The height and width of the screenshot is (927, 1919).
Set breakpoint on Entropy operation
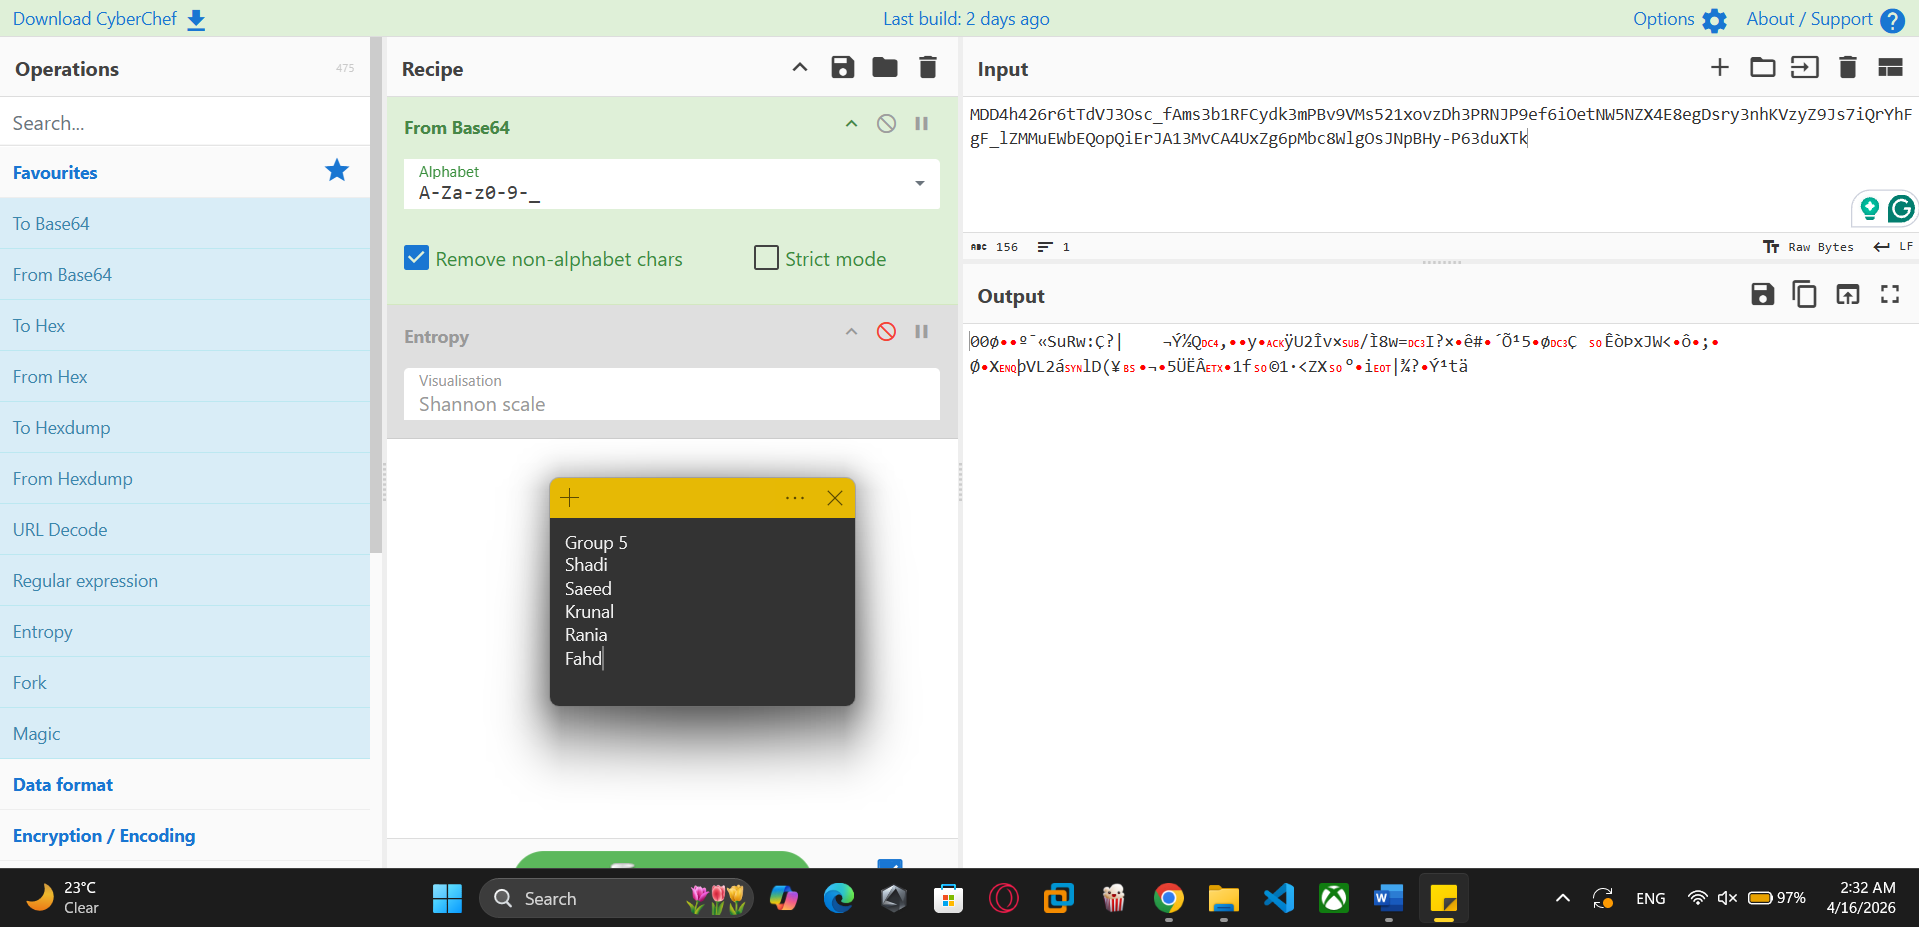point(922,332)
